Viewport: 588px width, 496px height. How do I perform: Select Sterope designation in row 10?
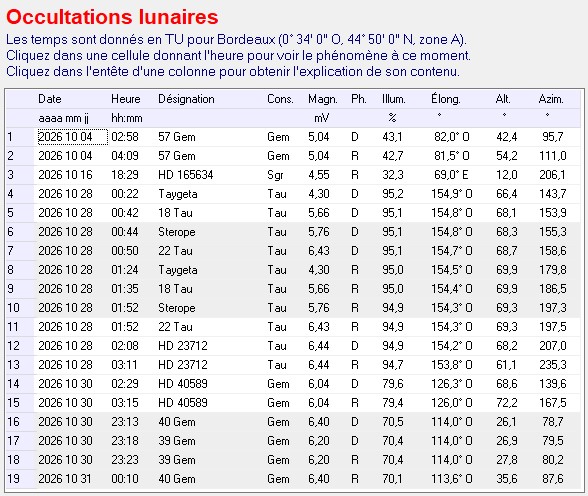(177, 308)
